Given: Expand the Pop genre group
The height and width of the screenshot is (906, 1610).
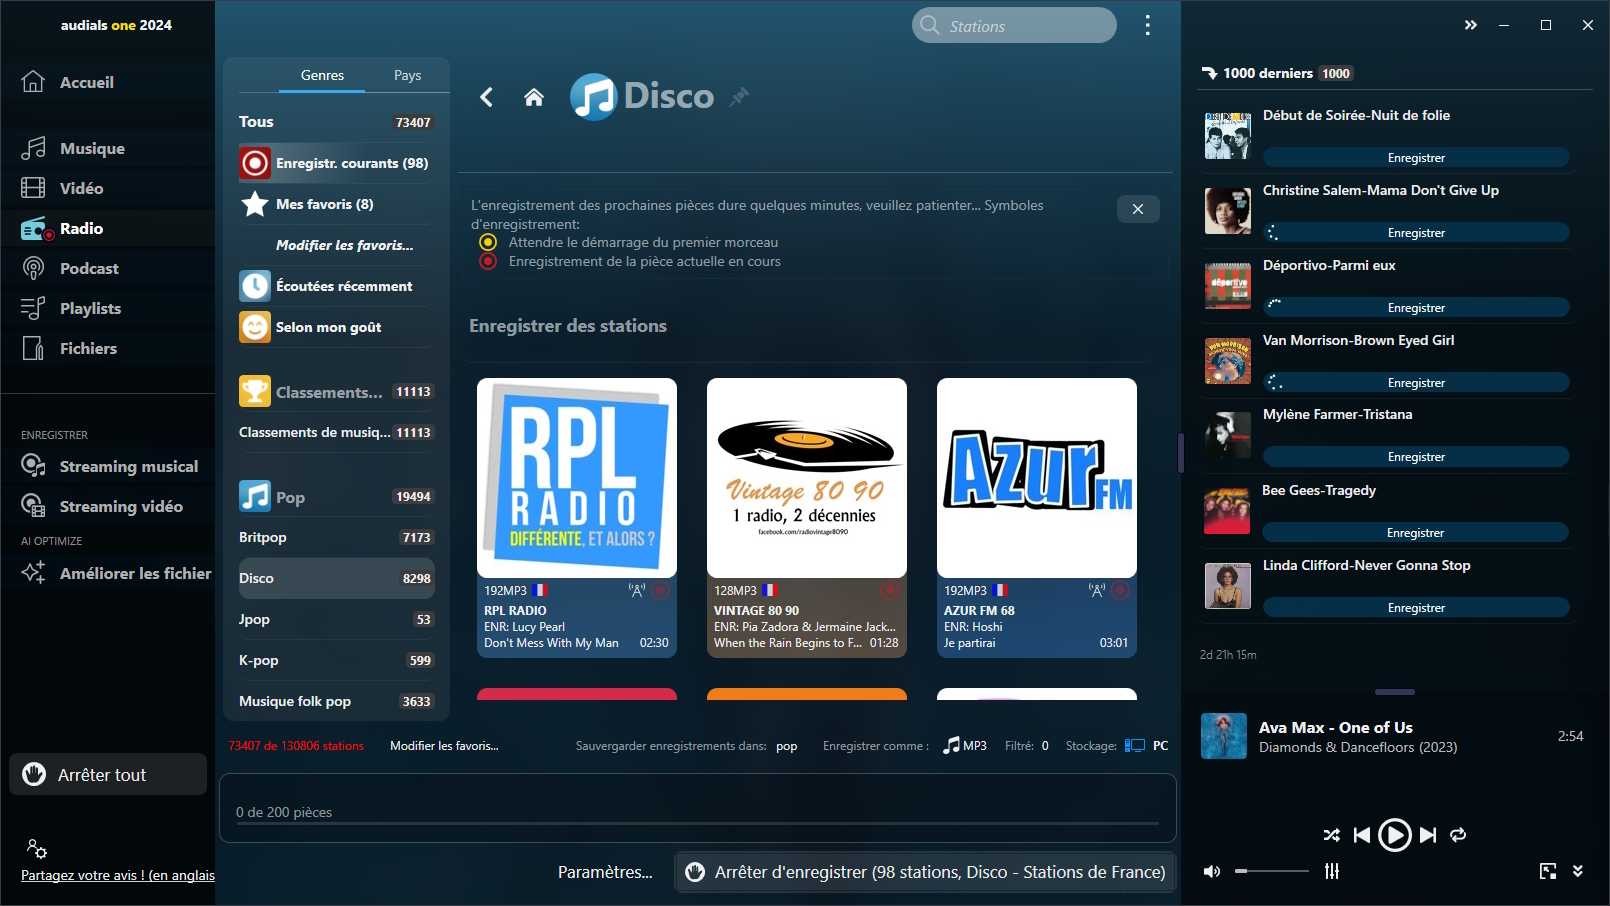Looking at the screenshot, I should point(337,497).
